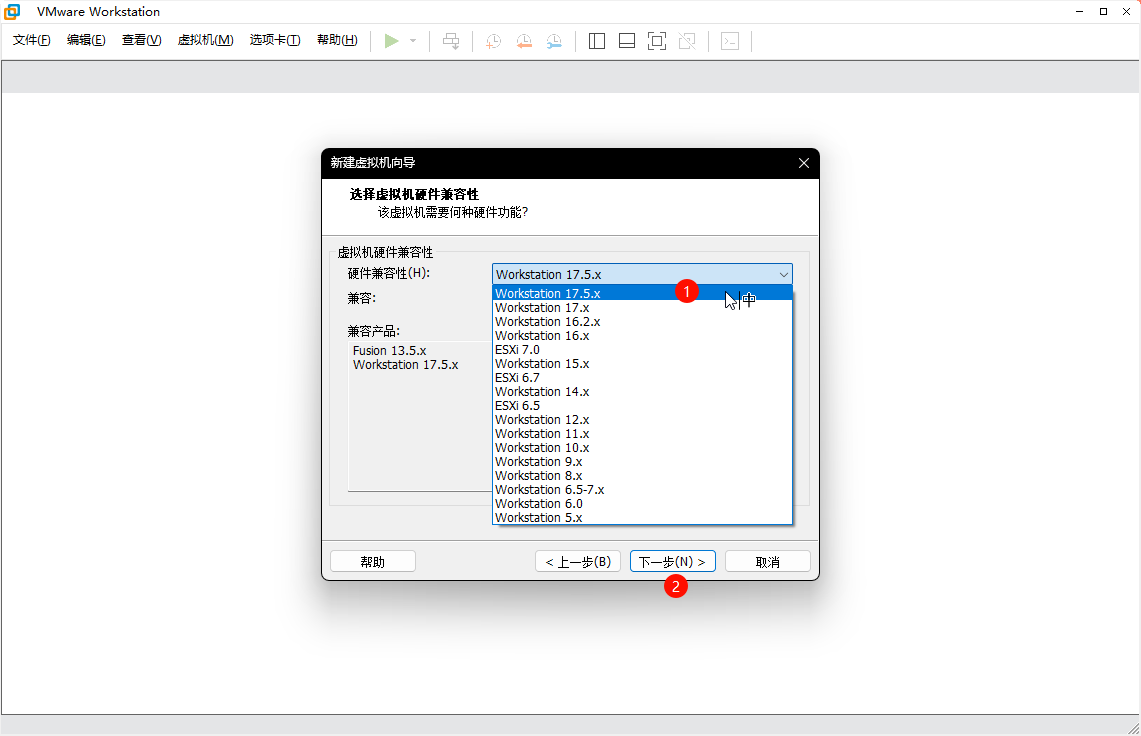Select Workstation 9.x option
Viewport: 1141px width, 736px height.
[642, 462]
